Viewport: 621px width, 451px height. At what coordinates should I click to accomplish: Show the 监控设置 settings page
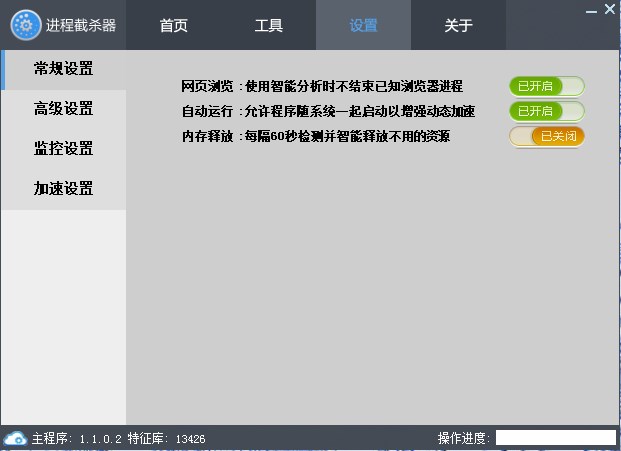(x=63, y=149)
